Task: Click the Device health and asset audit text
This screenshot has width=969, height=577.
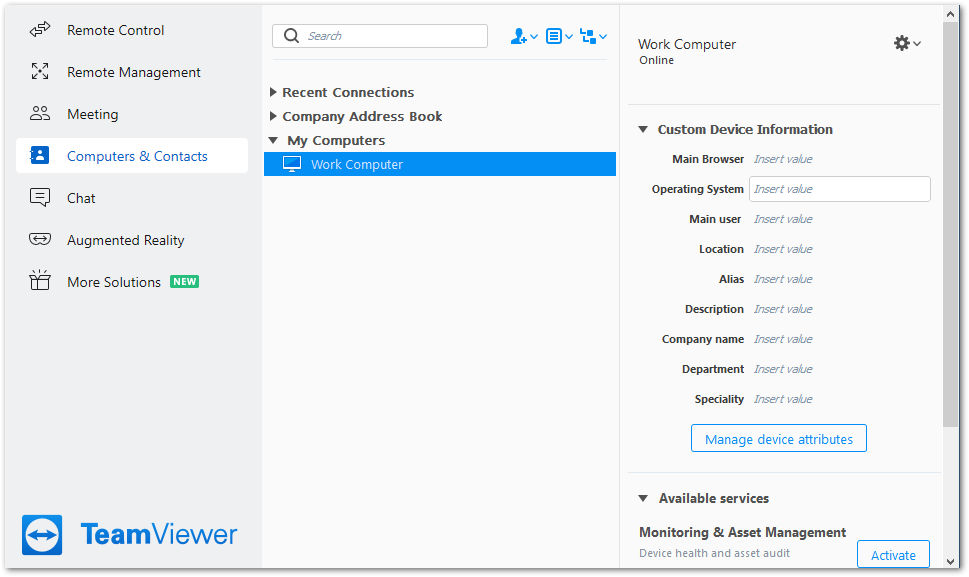Action: [714, 553]
